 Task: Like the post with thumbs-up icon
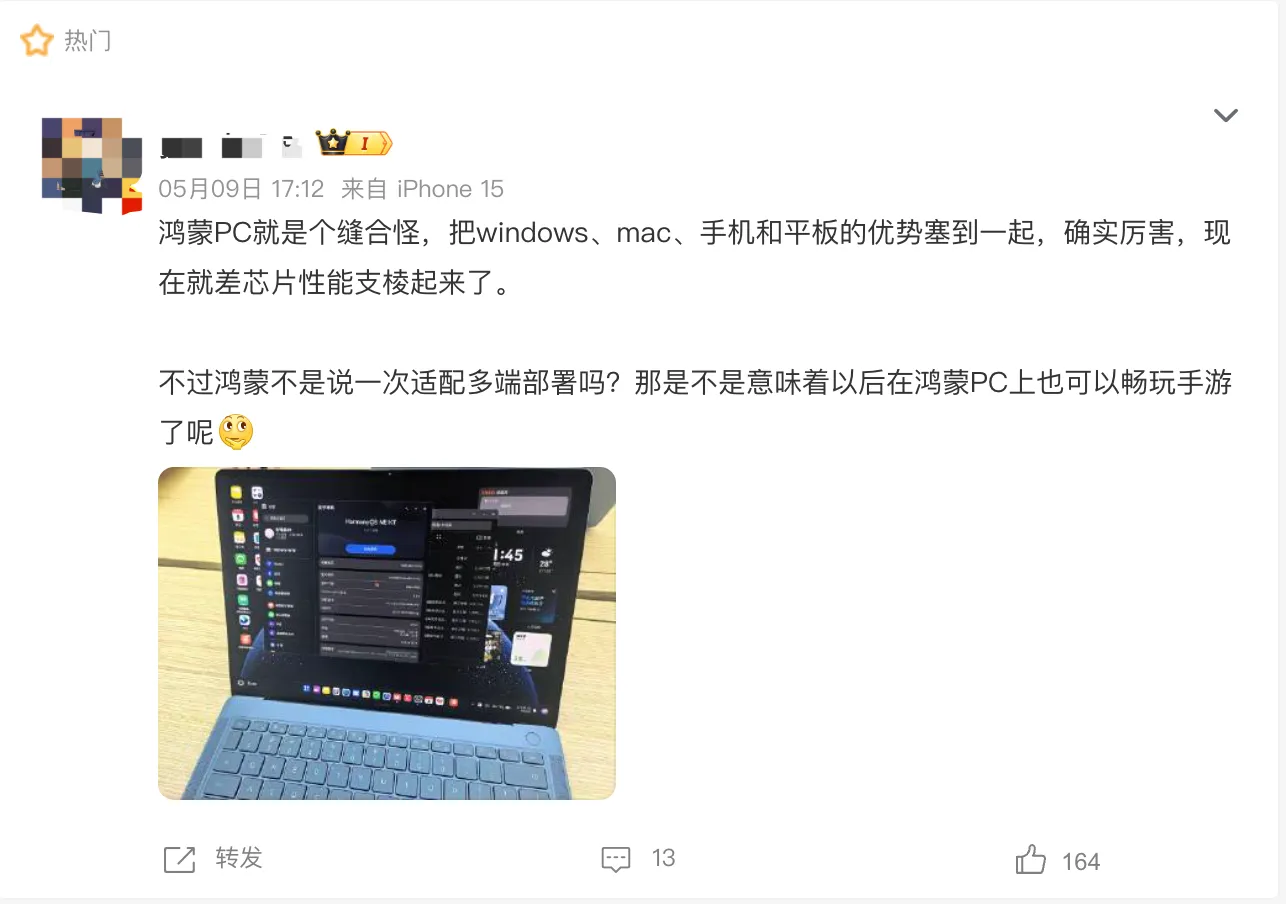(x=1031, y=859)
